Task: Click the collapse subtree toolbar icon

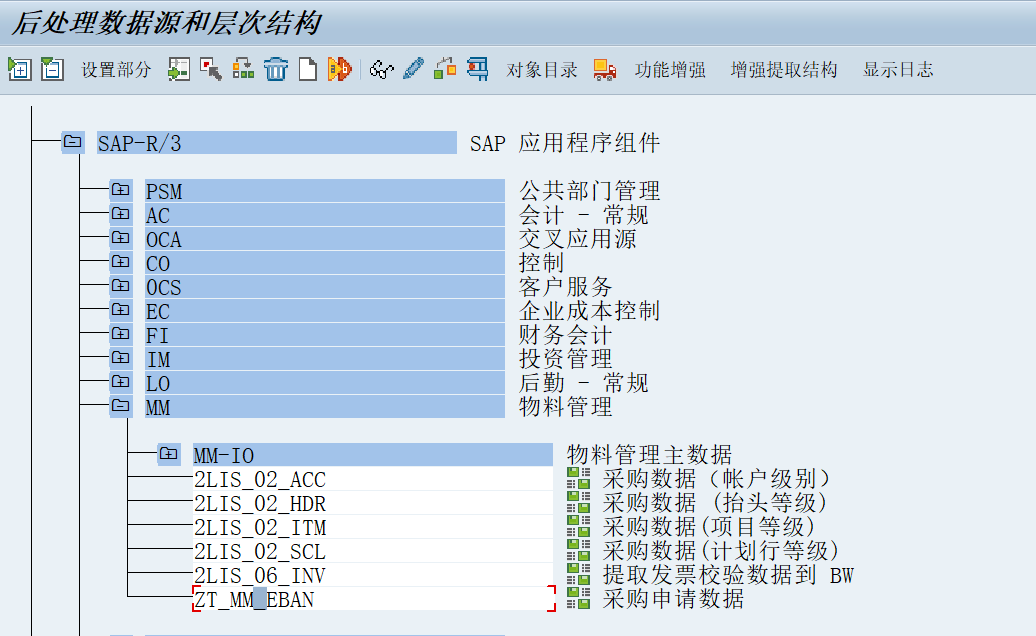Action: (x=52, y=69)
